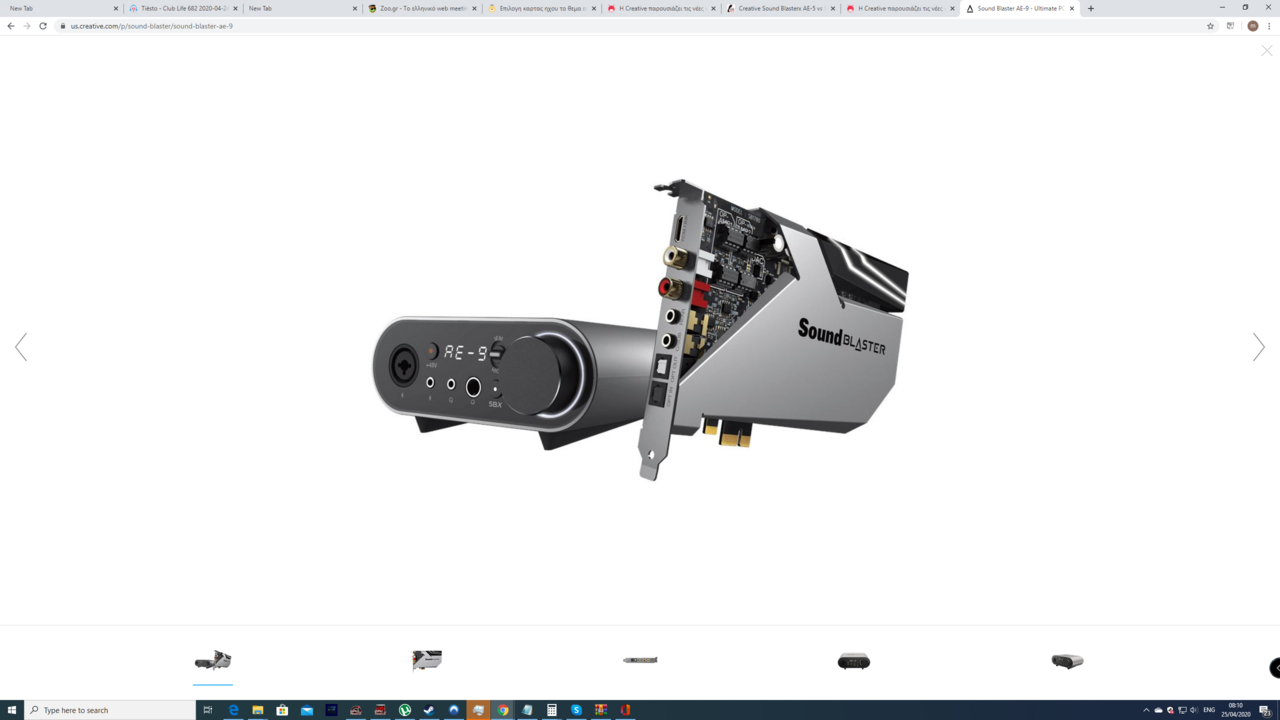Close the Zoo.gr tab
This screenshot has height=720, width=1280.
474,8
